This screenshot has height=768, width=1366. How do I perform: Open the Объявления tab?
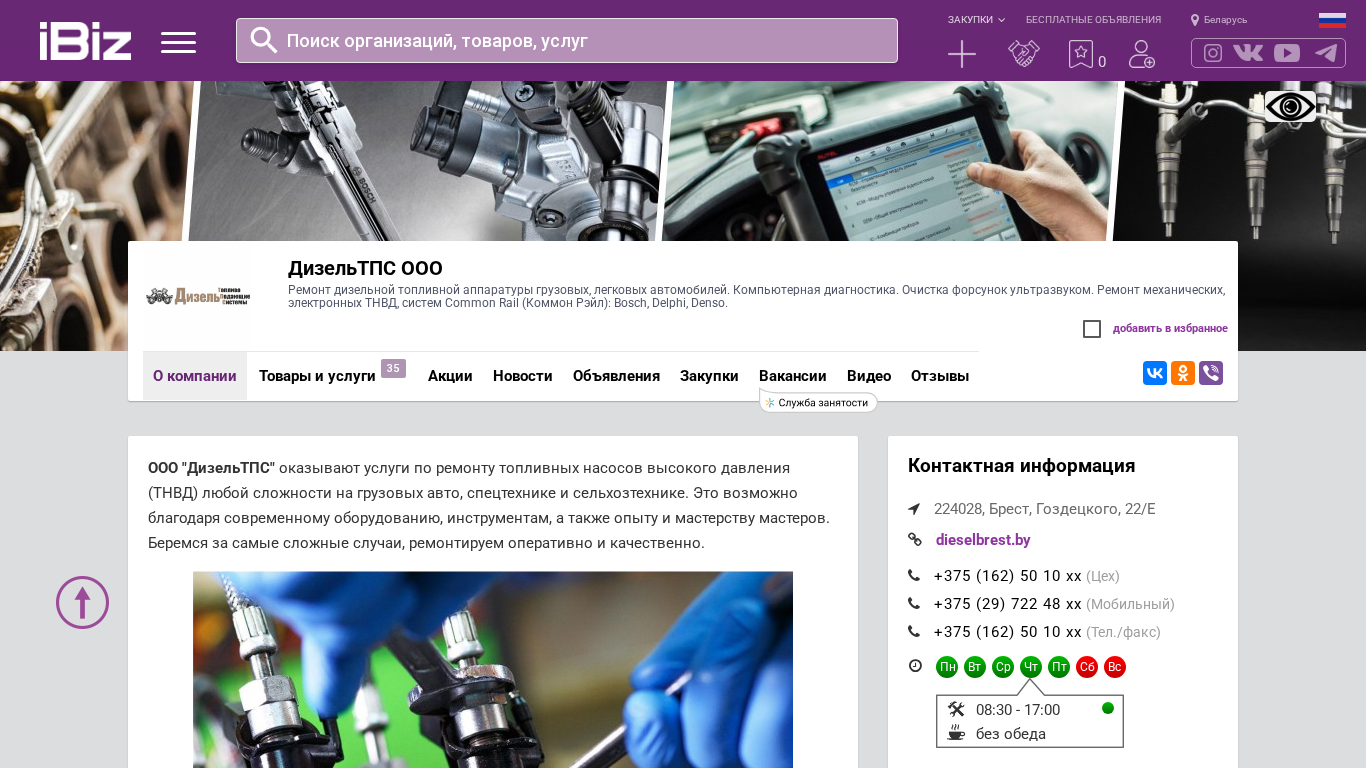pyautogui.click(x=616, y=376)
